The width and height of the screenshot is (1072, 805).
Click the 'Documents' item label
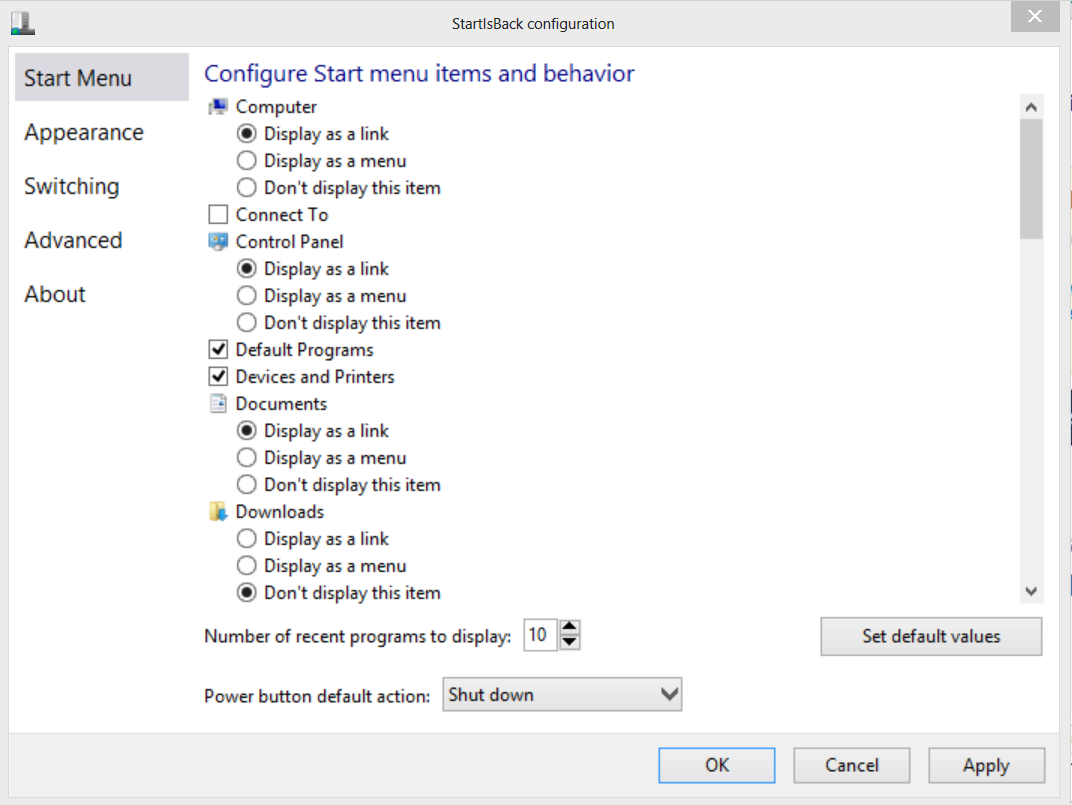click(282, 404)
